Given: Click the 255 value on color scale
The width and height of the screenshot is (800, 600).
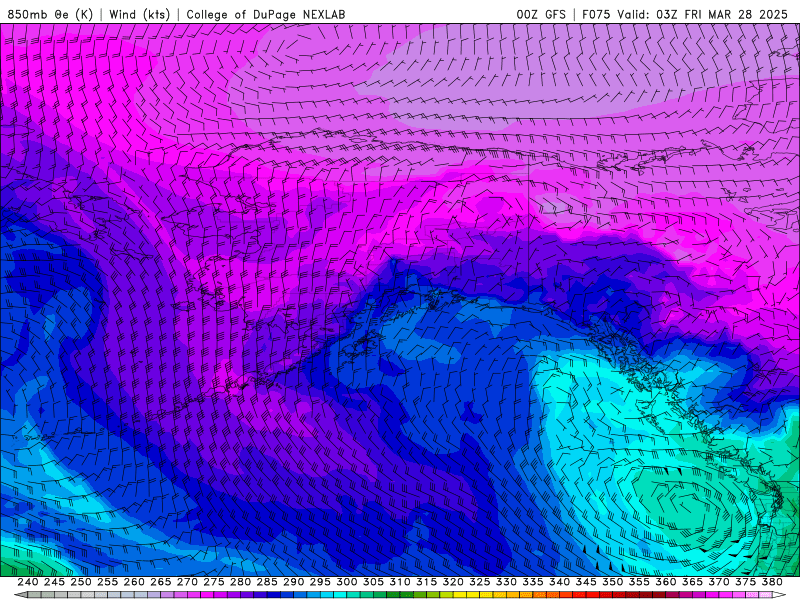Looking at the screenshot, I should (107, 582).
